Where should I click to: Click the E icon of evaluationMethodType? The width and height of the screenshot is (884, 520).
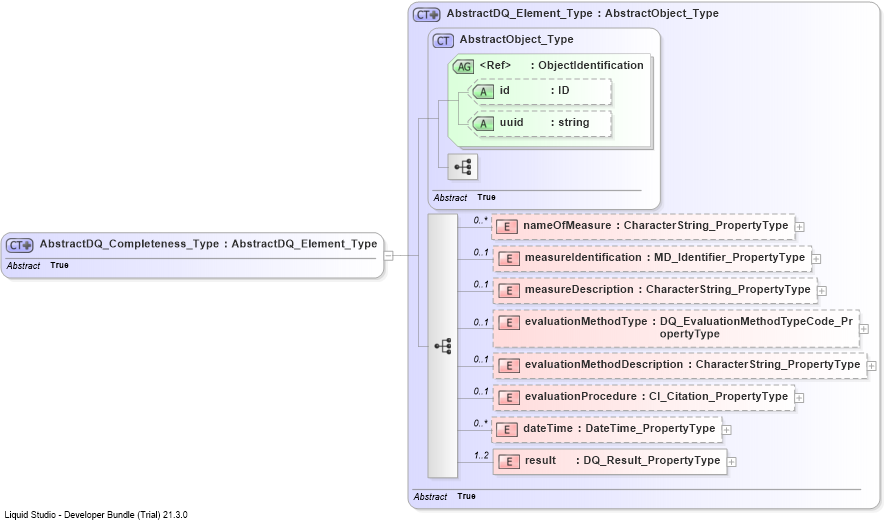(x=509, y=323)
